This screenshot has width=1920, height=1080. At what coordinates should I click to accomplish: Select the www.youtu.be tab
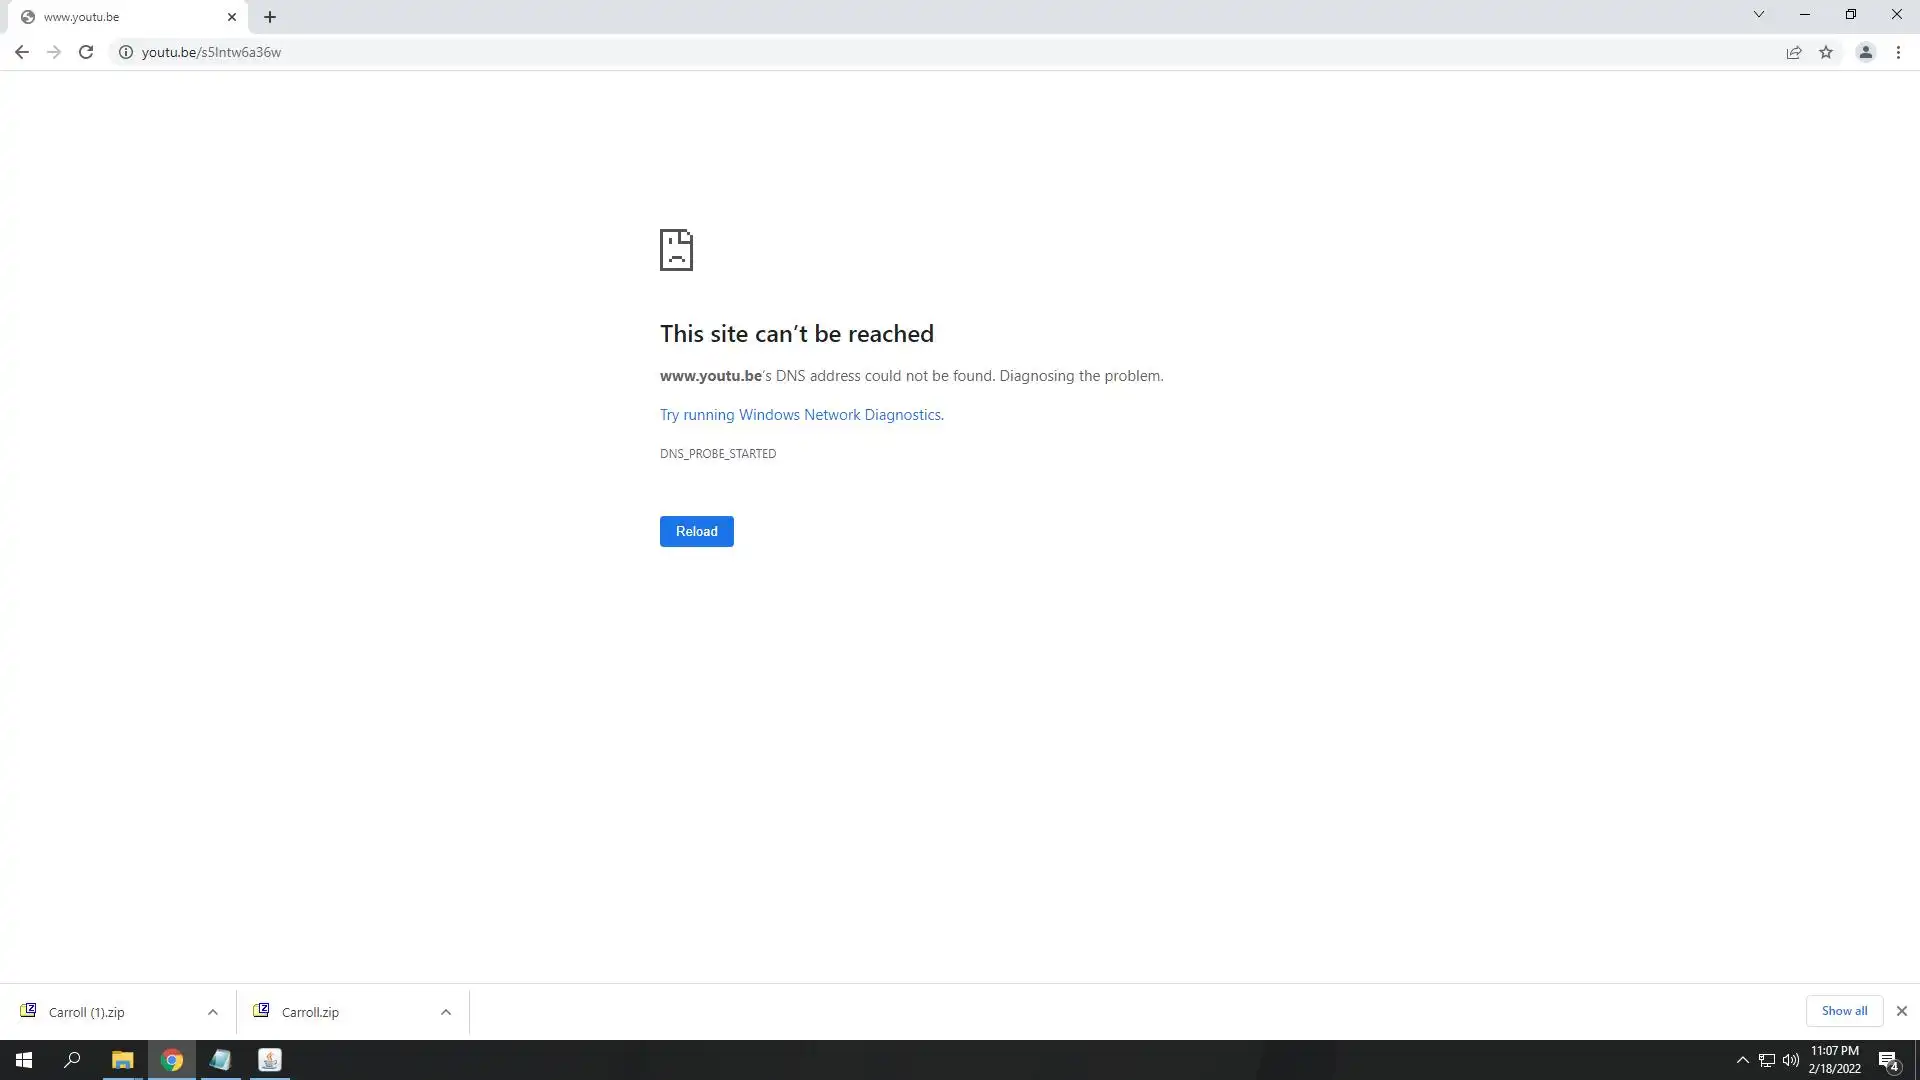[110, 17]
